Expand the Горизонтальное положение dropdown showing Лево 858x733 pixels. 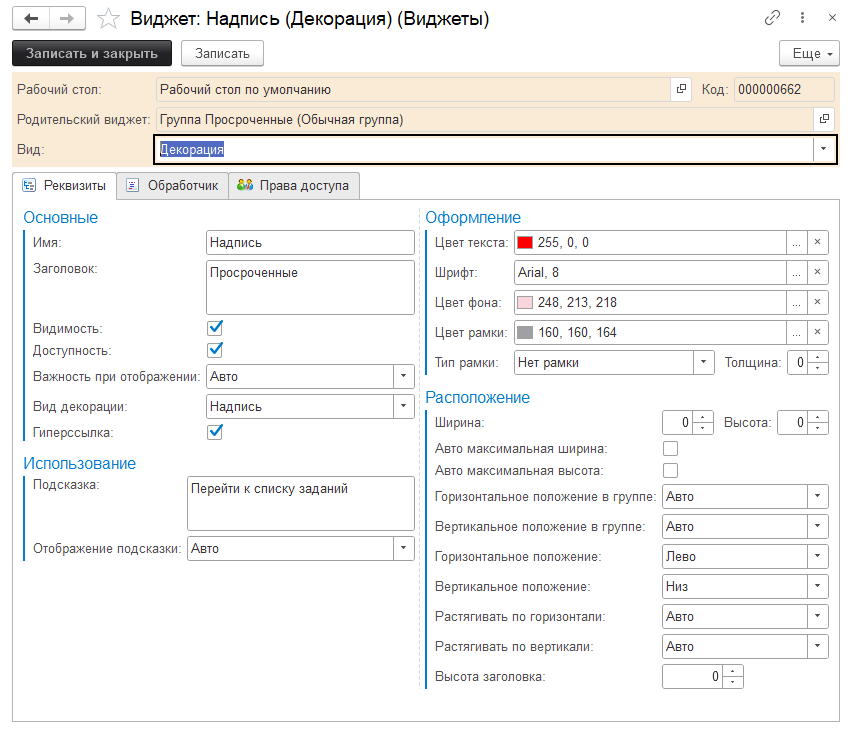[x=818, y=556]
